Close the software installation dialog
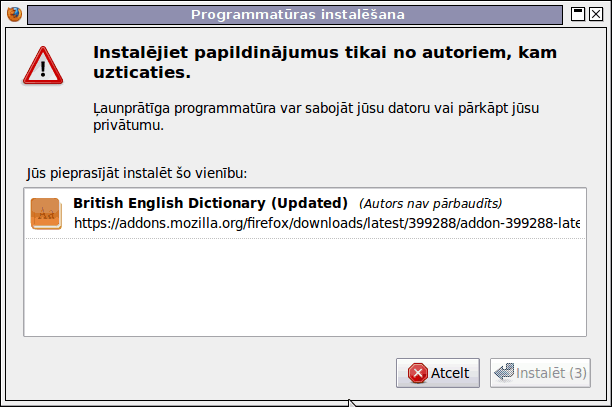 pos(596,14)
